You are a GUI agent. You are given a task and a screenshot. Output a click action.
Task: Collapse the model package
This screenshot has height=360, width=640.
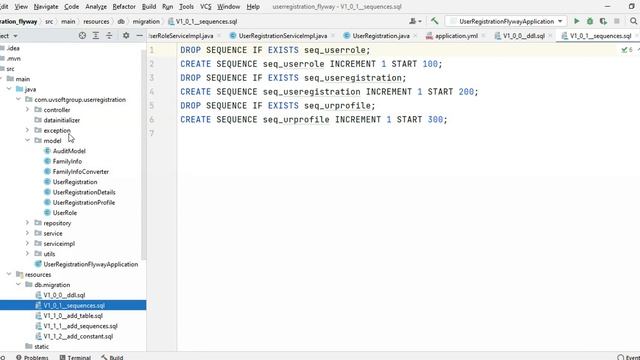(27, 140)
